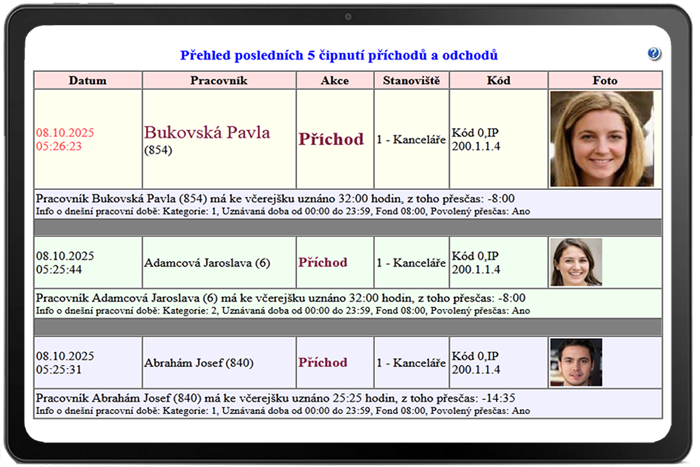Click the blue help question mark icon

[654, 54]
